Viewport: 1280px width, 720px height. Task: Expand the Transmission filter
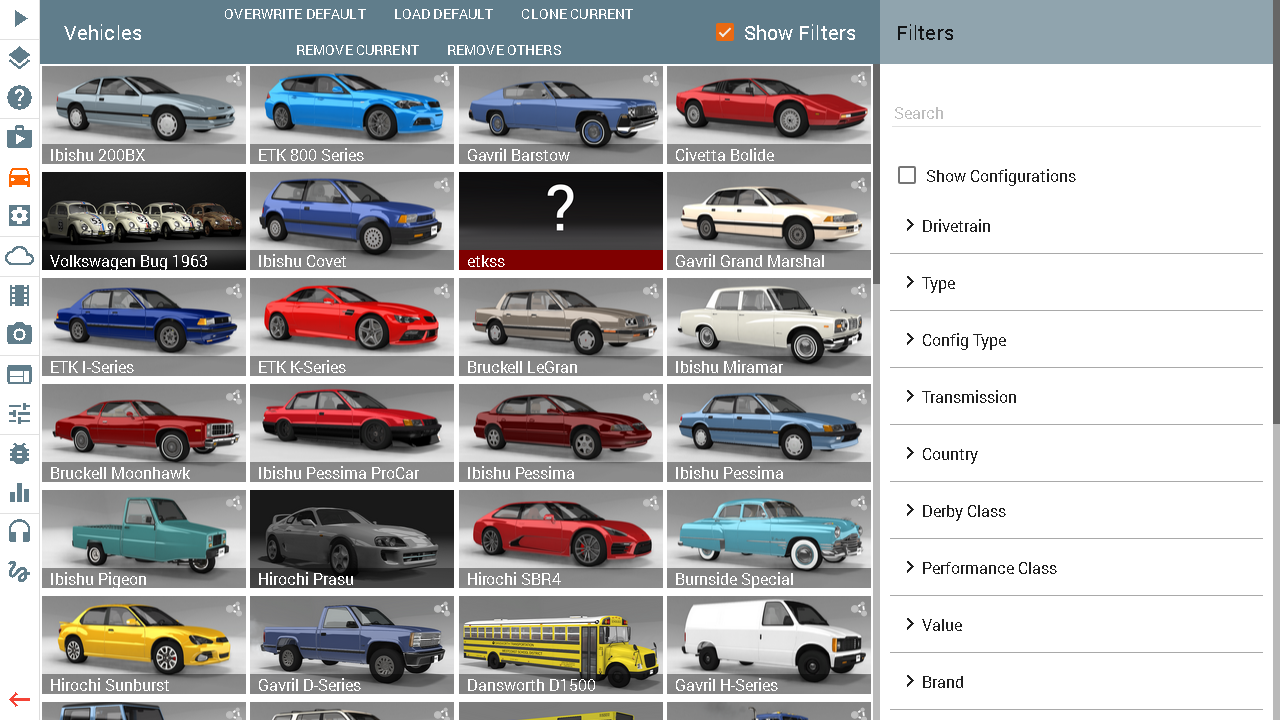[1076, 397]
